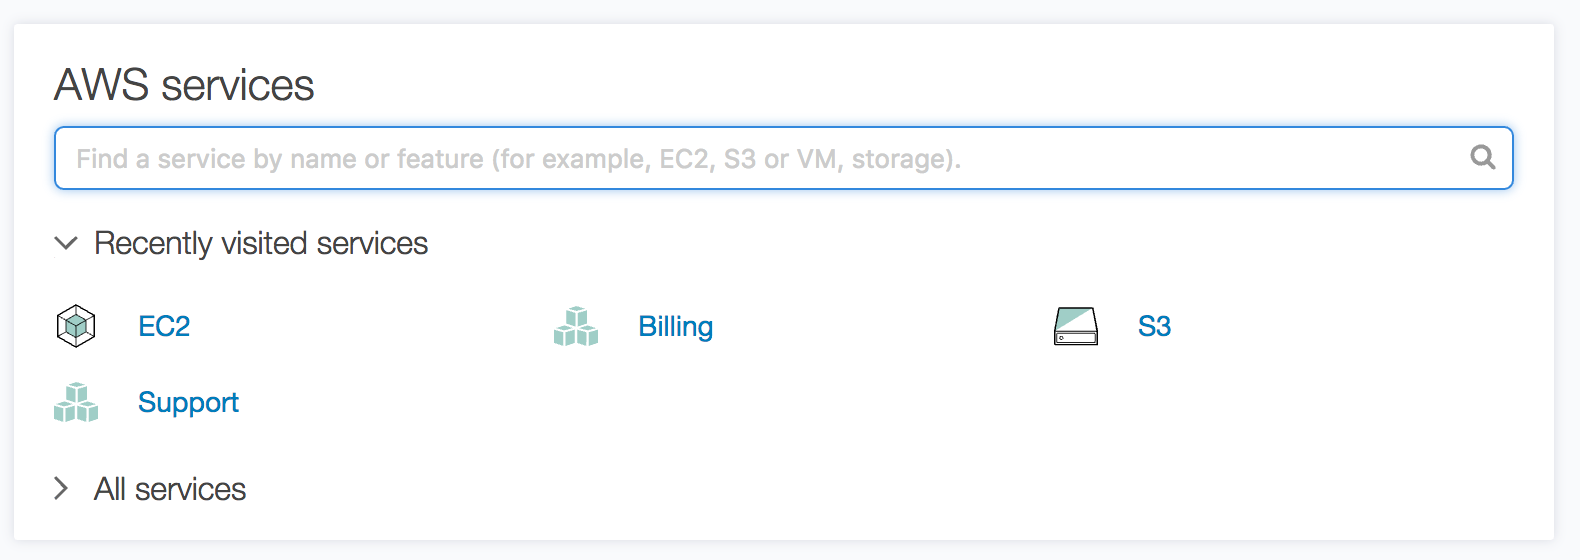This screenshot has width=1580, height=560.
Task: Click the Support stacked-blocks icon
Action: 76,402
